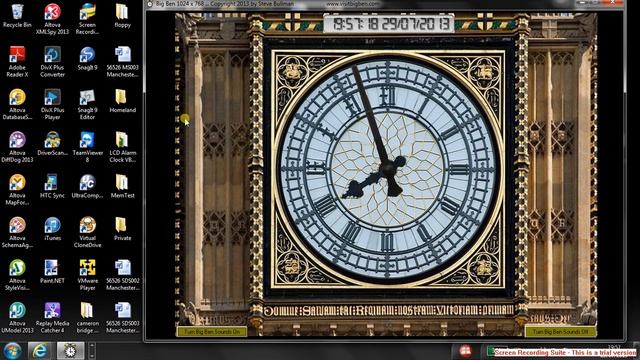Open HTC Sync shortcut
Viewport: 640px width, 360px height.
point(52,187)
